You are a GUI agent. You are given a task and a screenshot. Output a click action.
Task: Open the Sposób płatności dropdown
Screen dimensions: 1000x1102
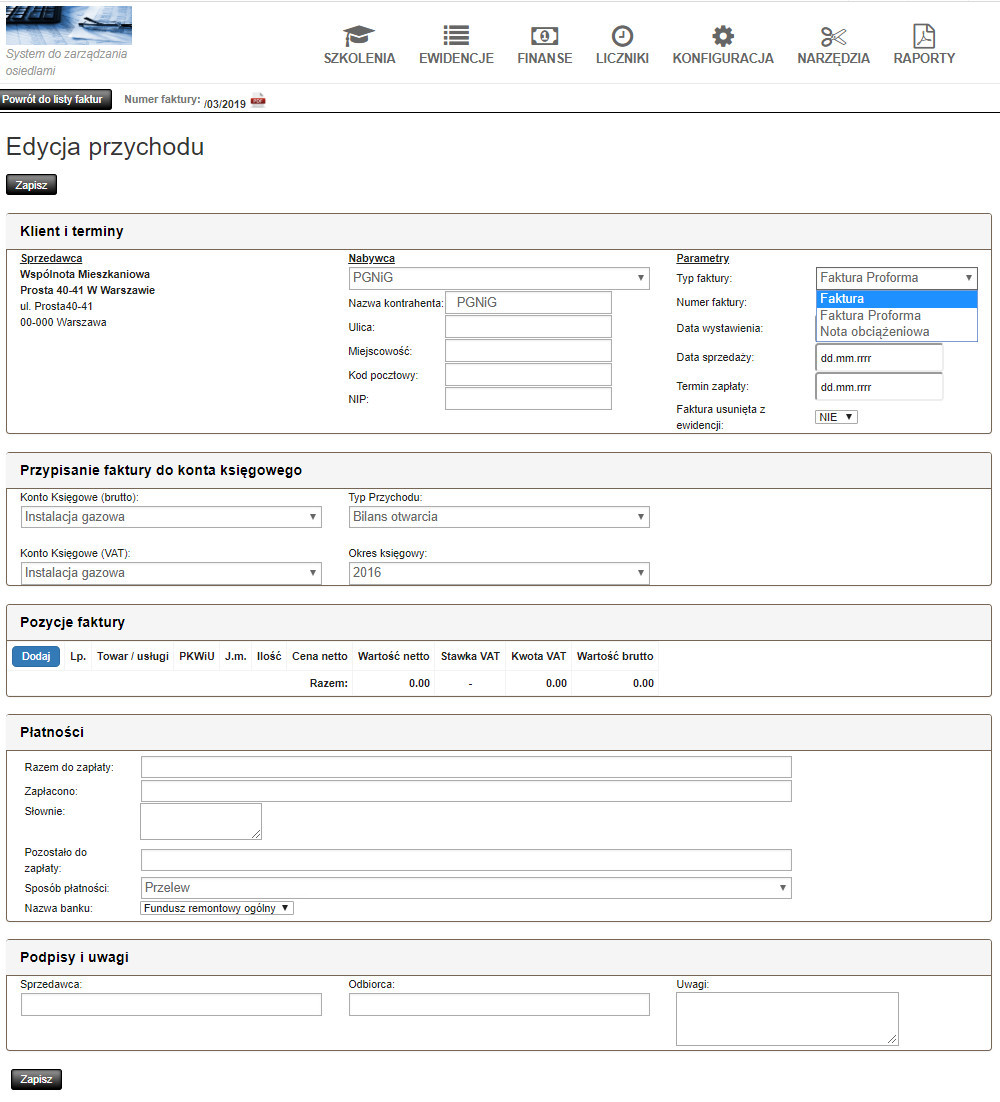tap(466, 888)
